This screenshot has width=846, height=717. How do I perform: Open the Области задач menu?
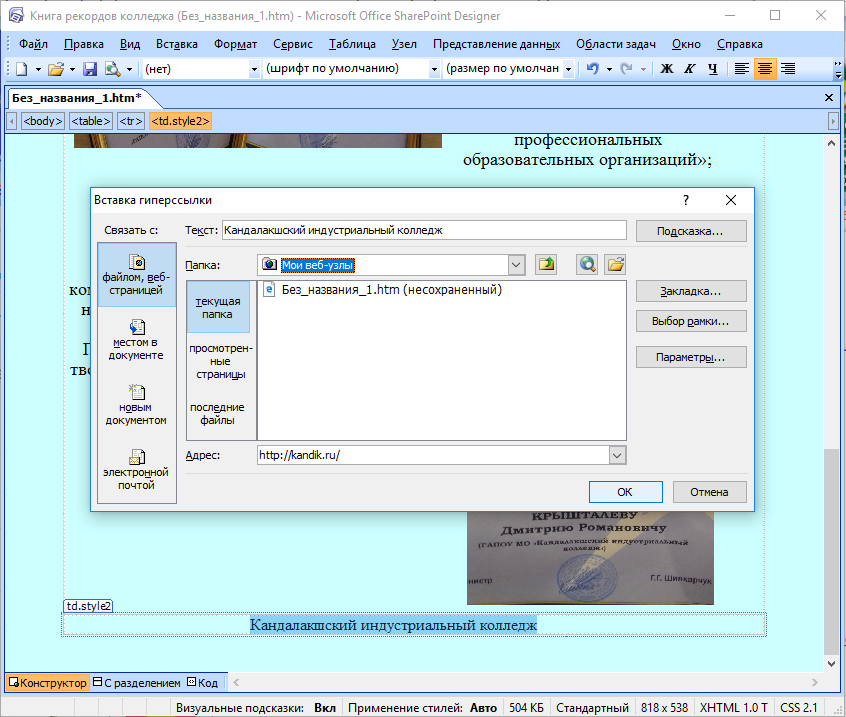[616, 44]
